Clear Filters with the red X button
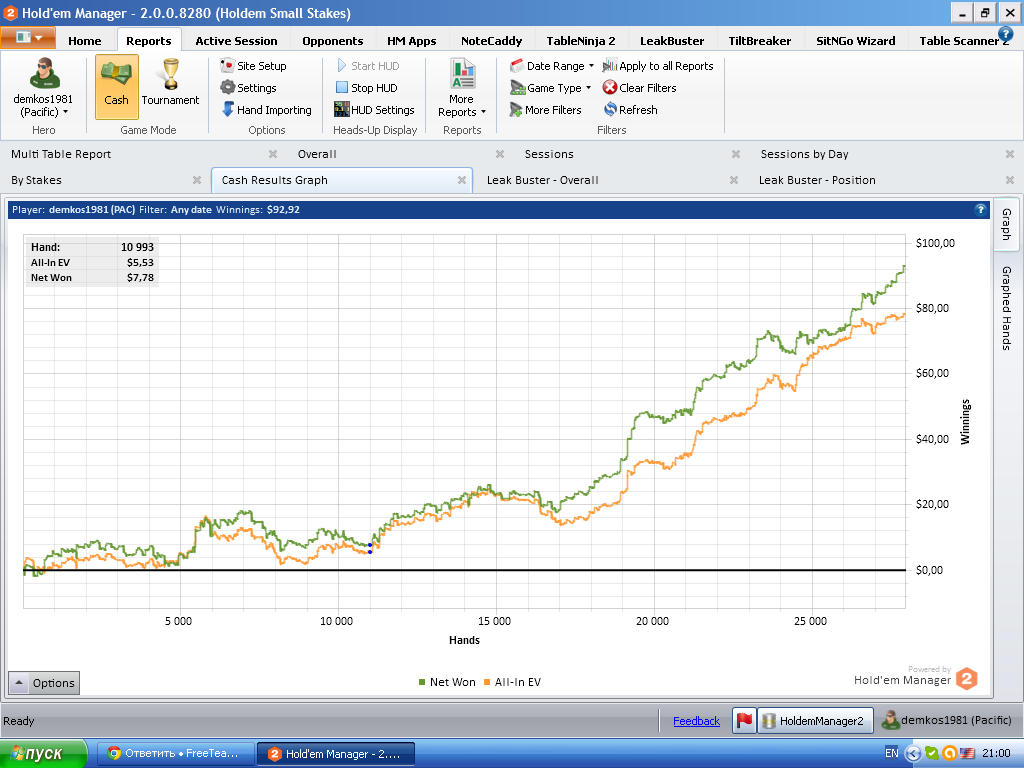 pos(639,88)
